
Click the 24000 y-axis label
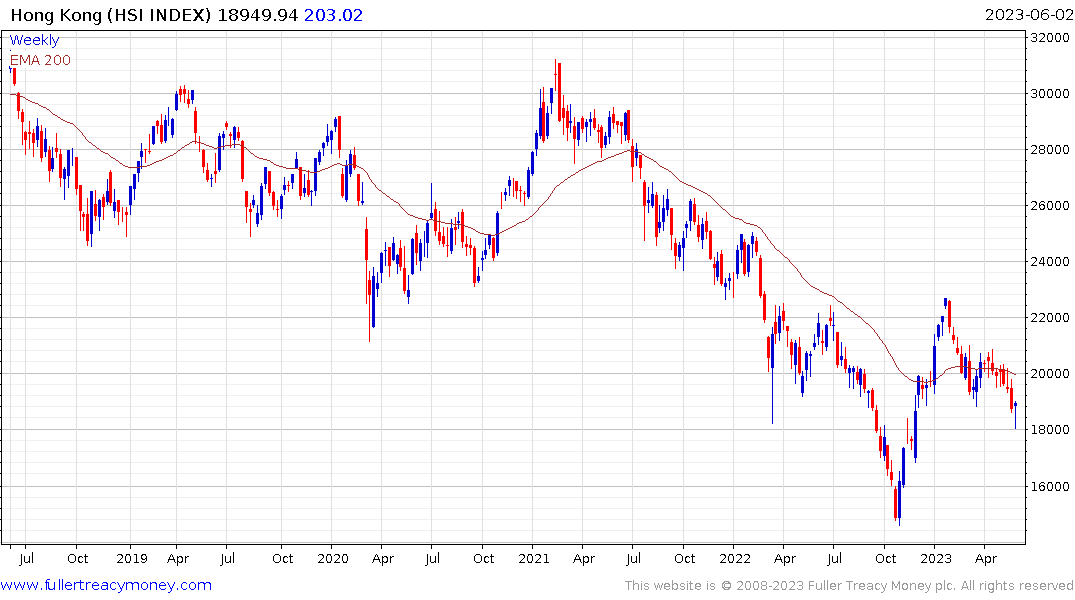pyautogui.click(x=1050, y=262)
